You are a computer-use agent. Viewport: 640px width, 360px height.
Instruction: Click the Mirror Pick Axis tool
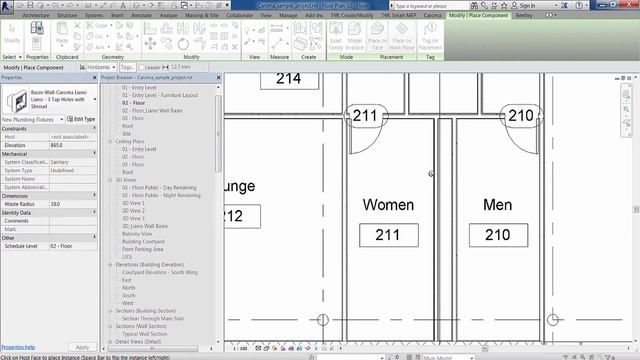[x=183, y=28]
